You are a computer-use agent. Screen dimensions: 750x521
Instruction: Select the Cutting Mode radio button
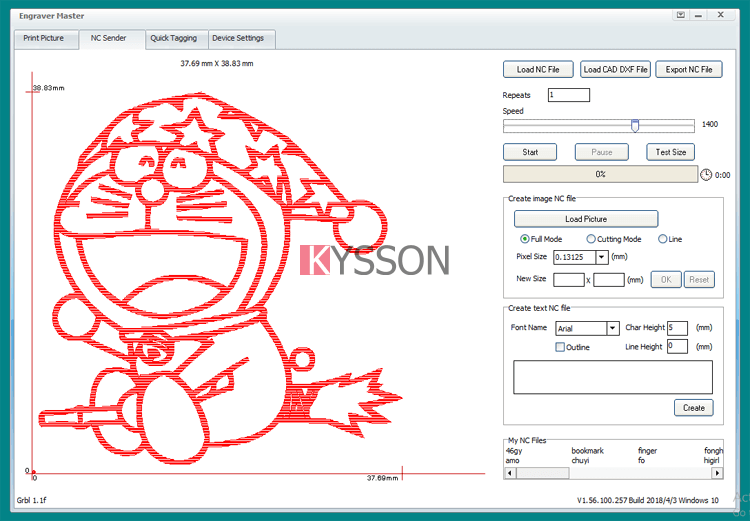[x=591, y=239]
